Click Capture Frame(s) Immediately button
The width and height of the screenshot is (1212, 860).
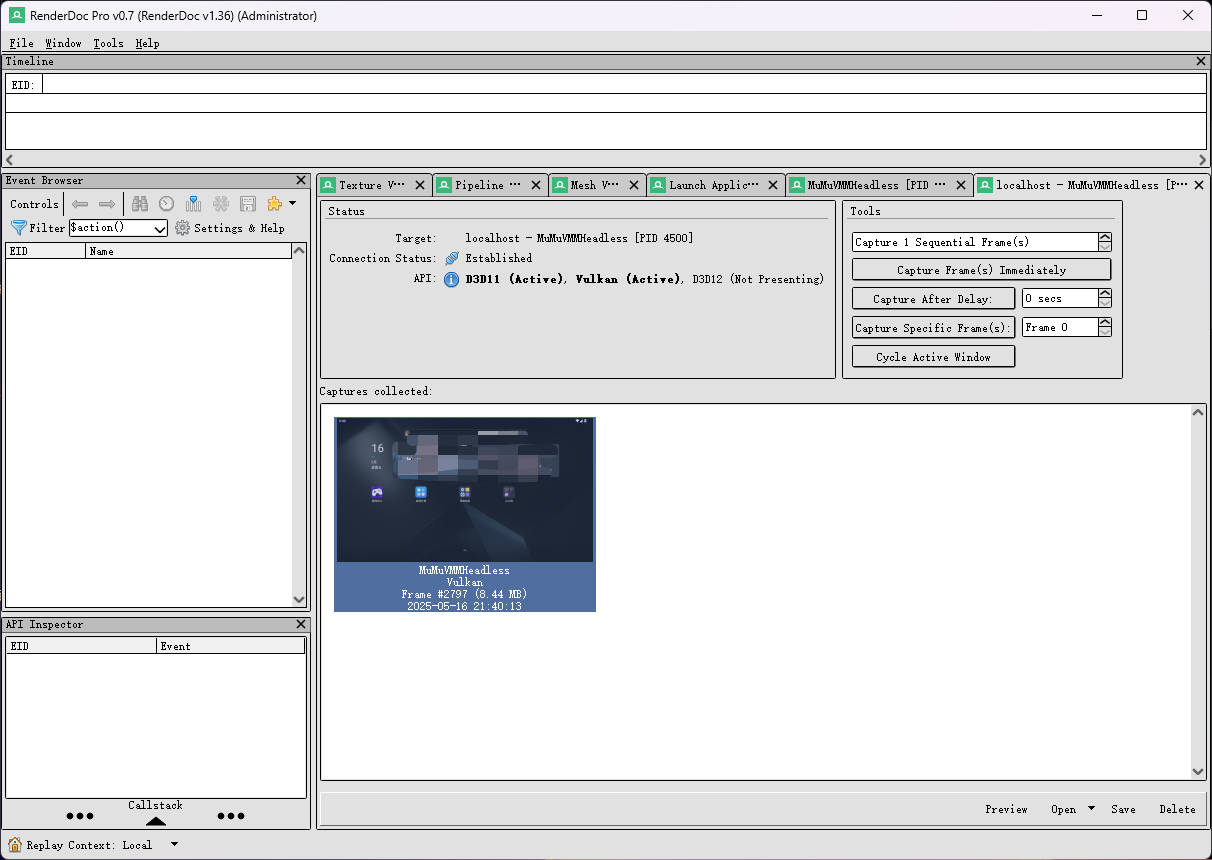click(981, 270)
